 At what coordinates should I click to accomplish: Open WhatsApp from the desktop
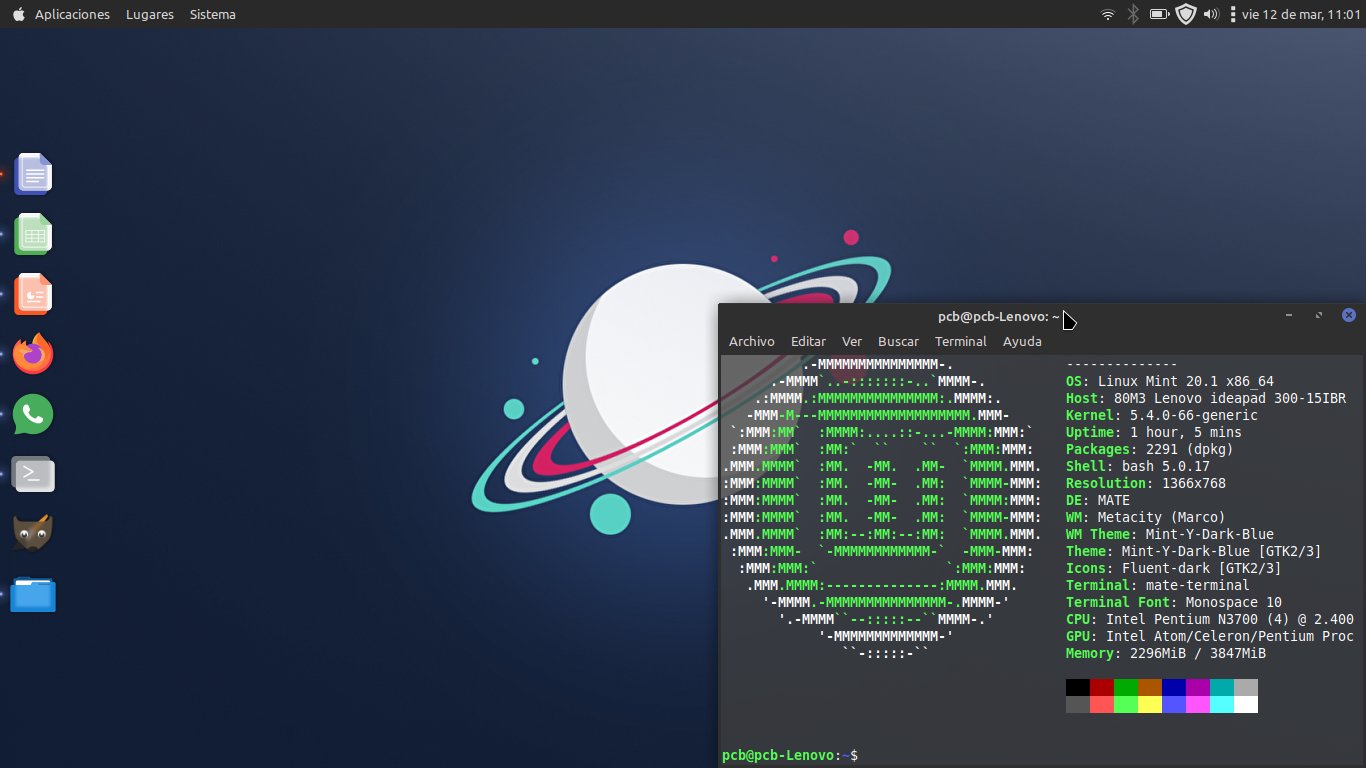[x=33, y=414]
